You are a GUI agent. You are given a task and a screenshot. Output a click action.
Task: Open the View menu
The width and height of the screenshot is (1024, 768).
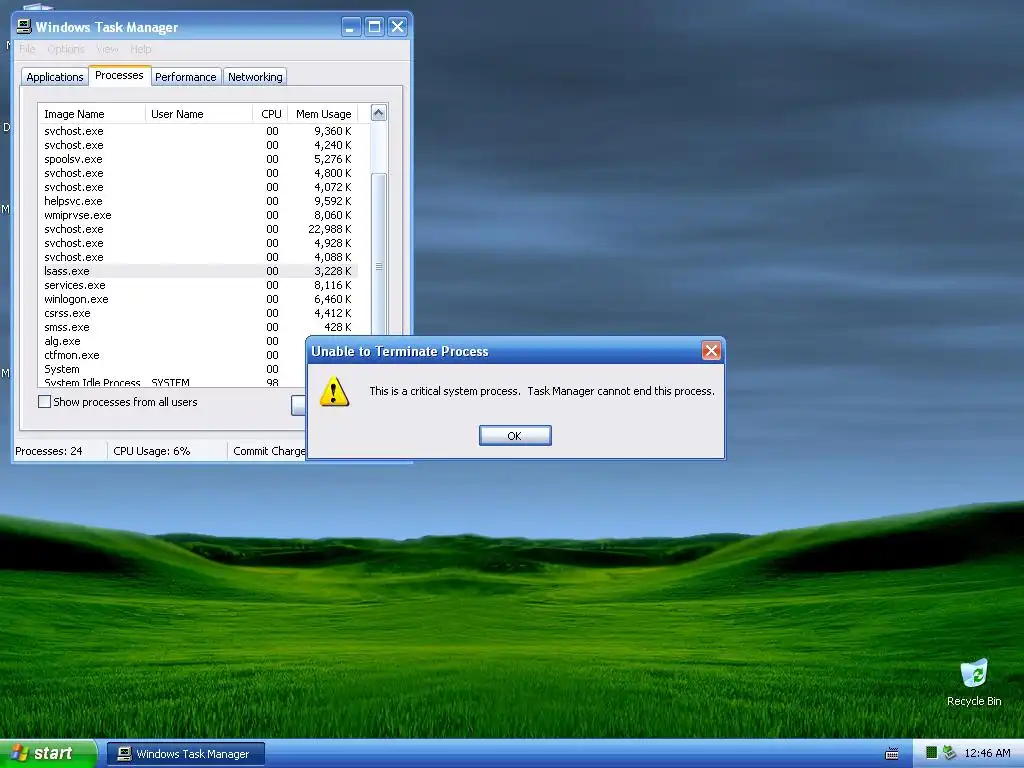click(107, 49)
